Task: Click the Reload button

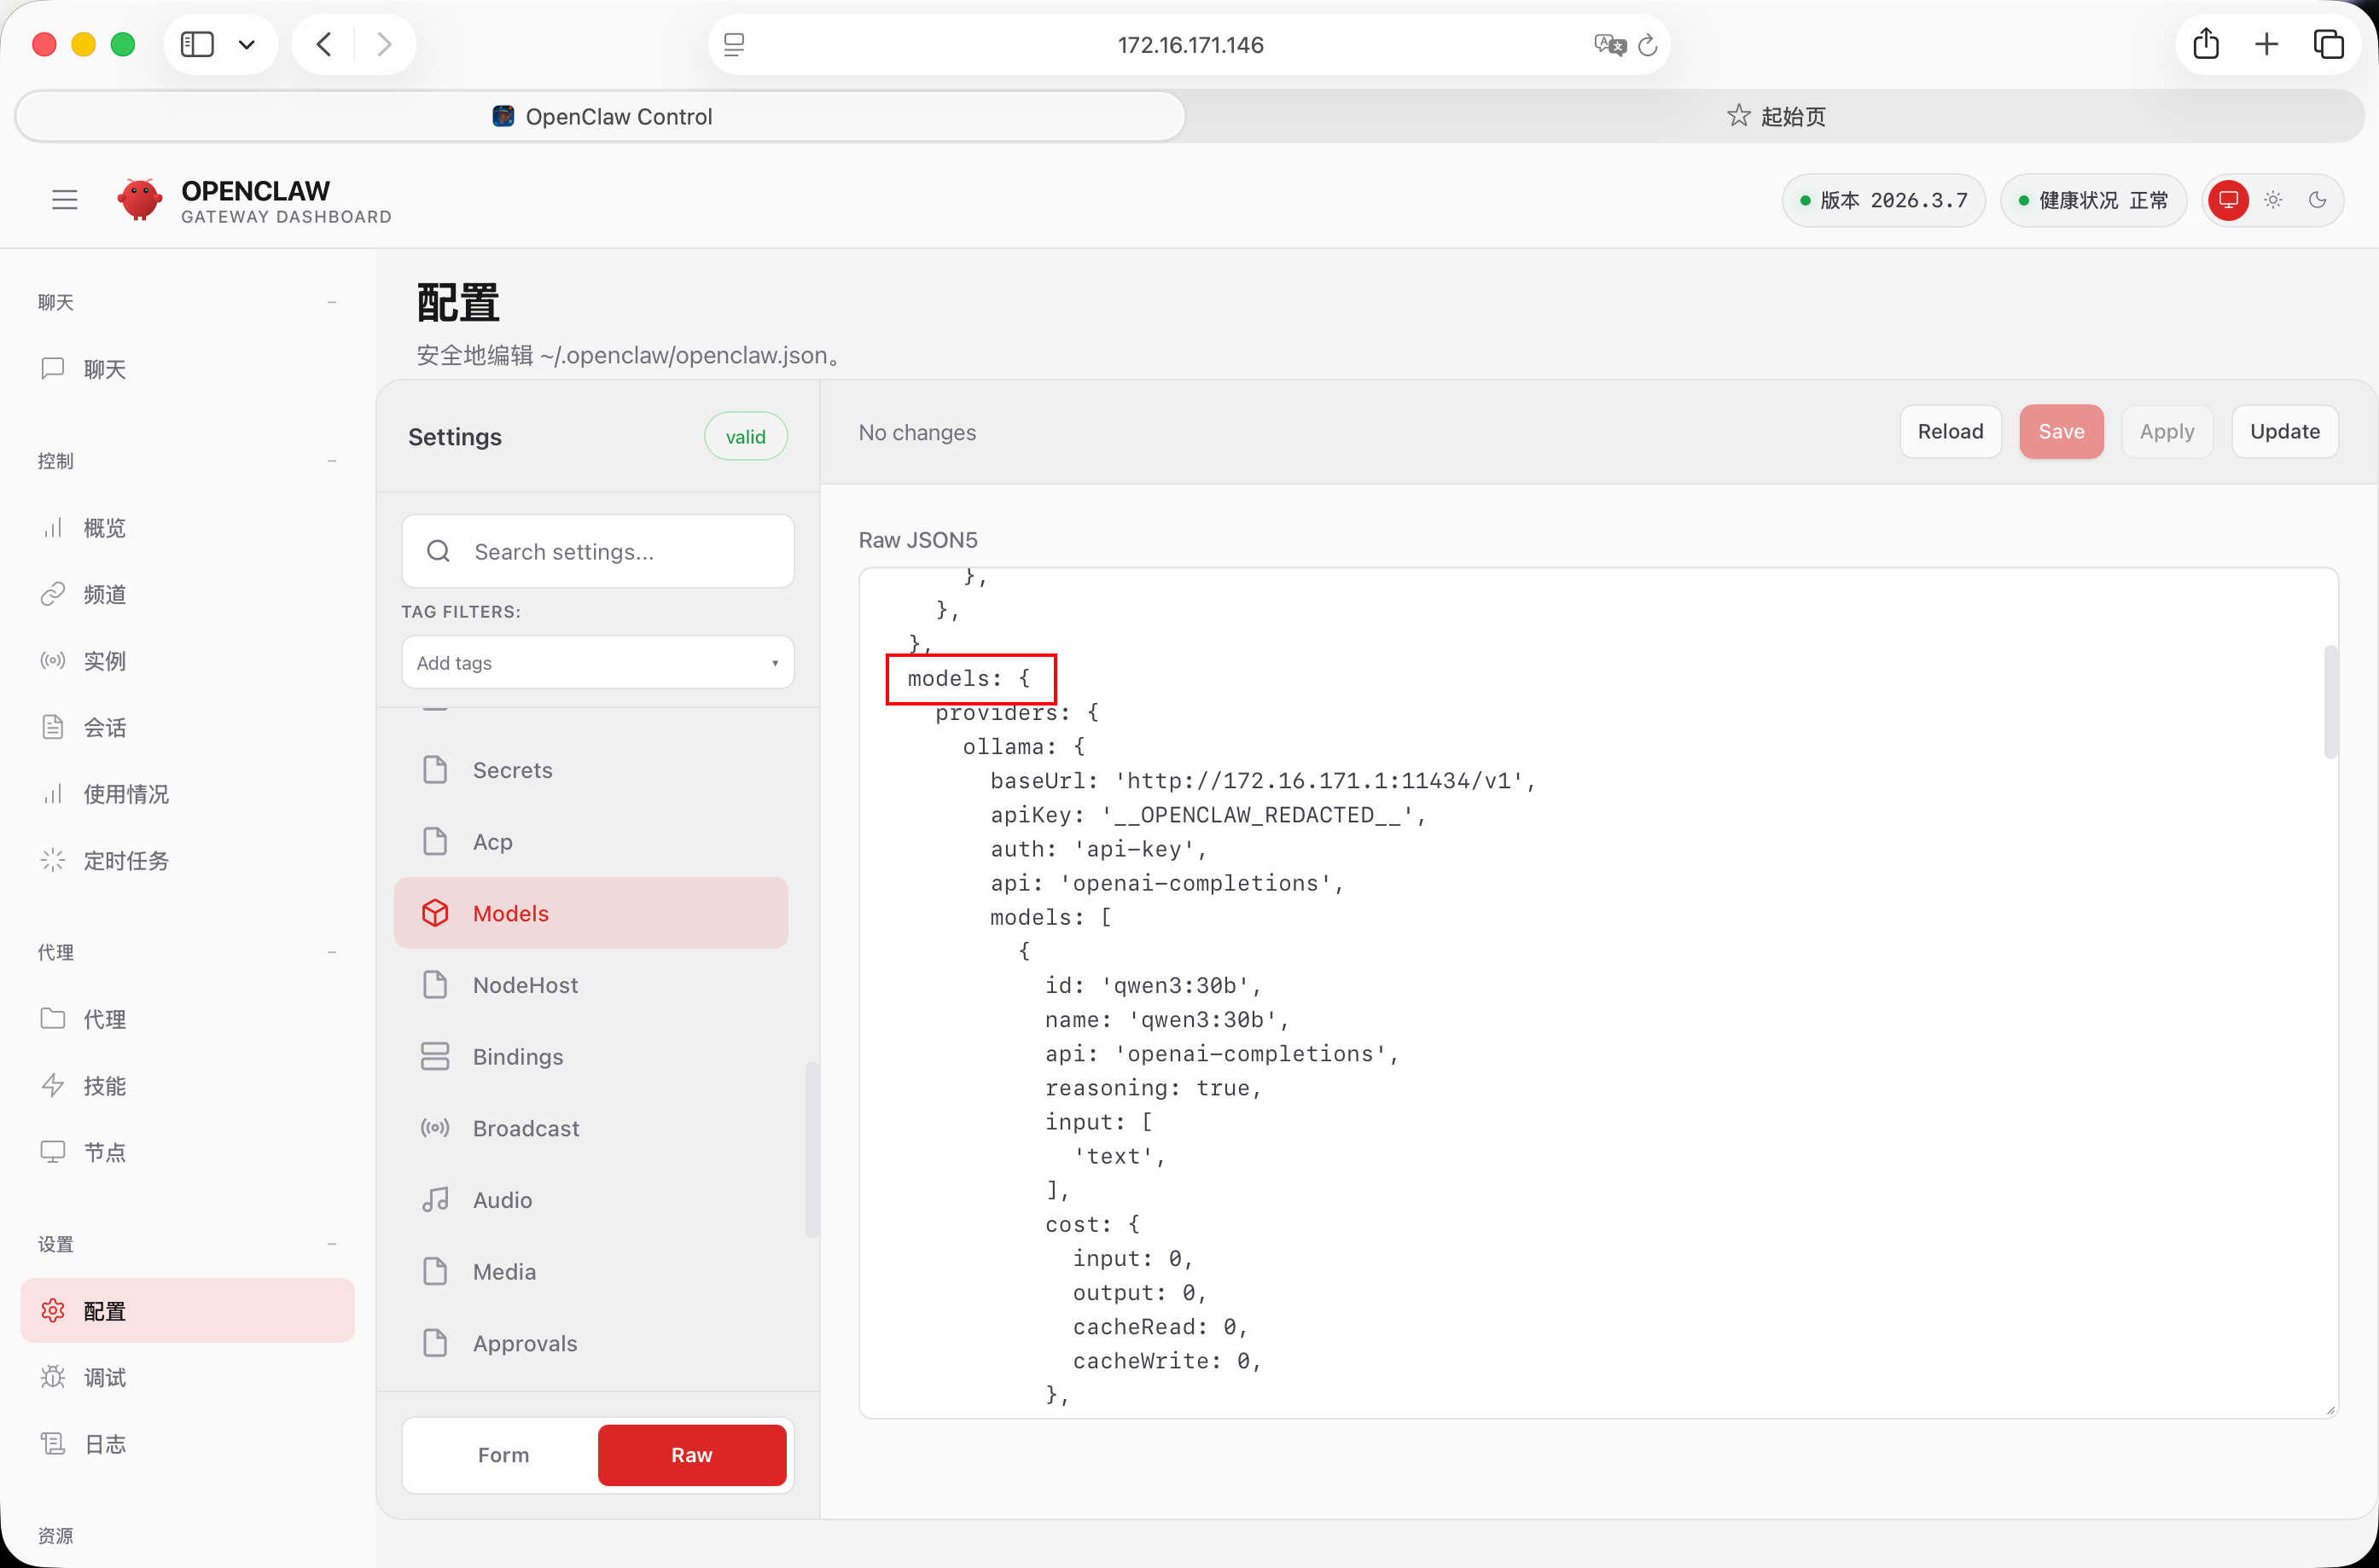Action: pos(1949,431)
